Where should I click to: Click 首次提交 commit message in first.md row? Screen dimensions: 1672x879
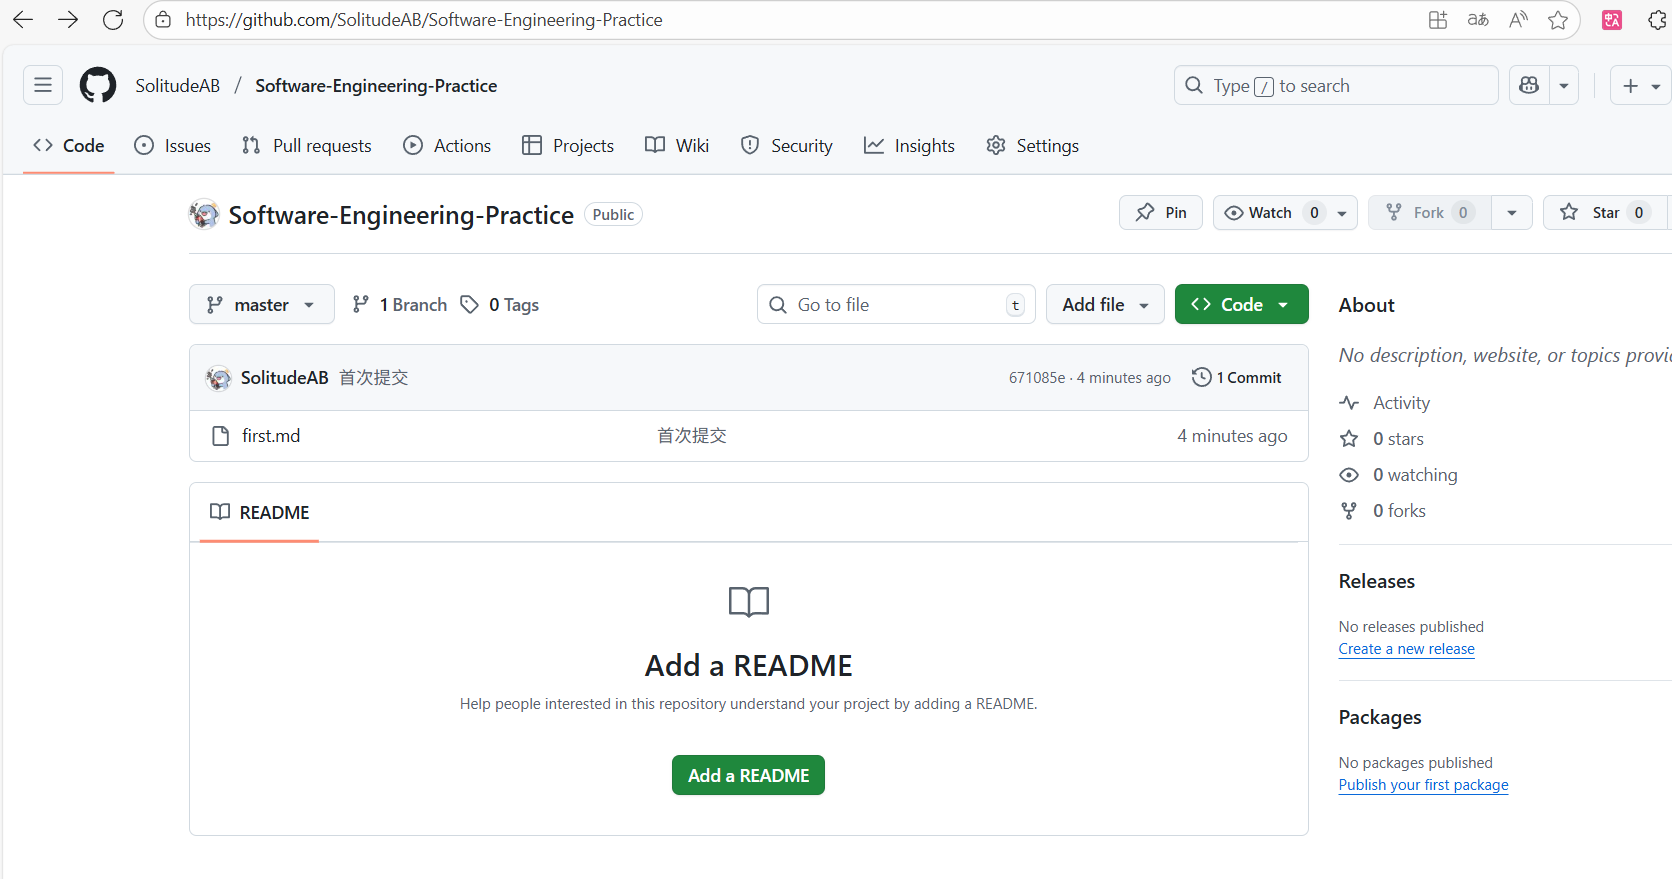point(692,436)
